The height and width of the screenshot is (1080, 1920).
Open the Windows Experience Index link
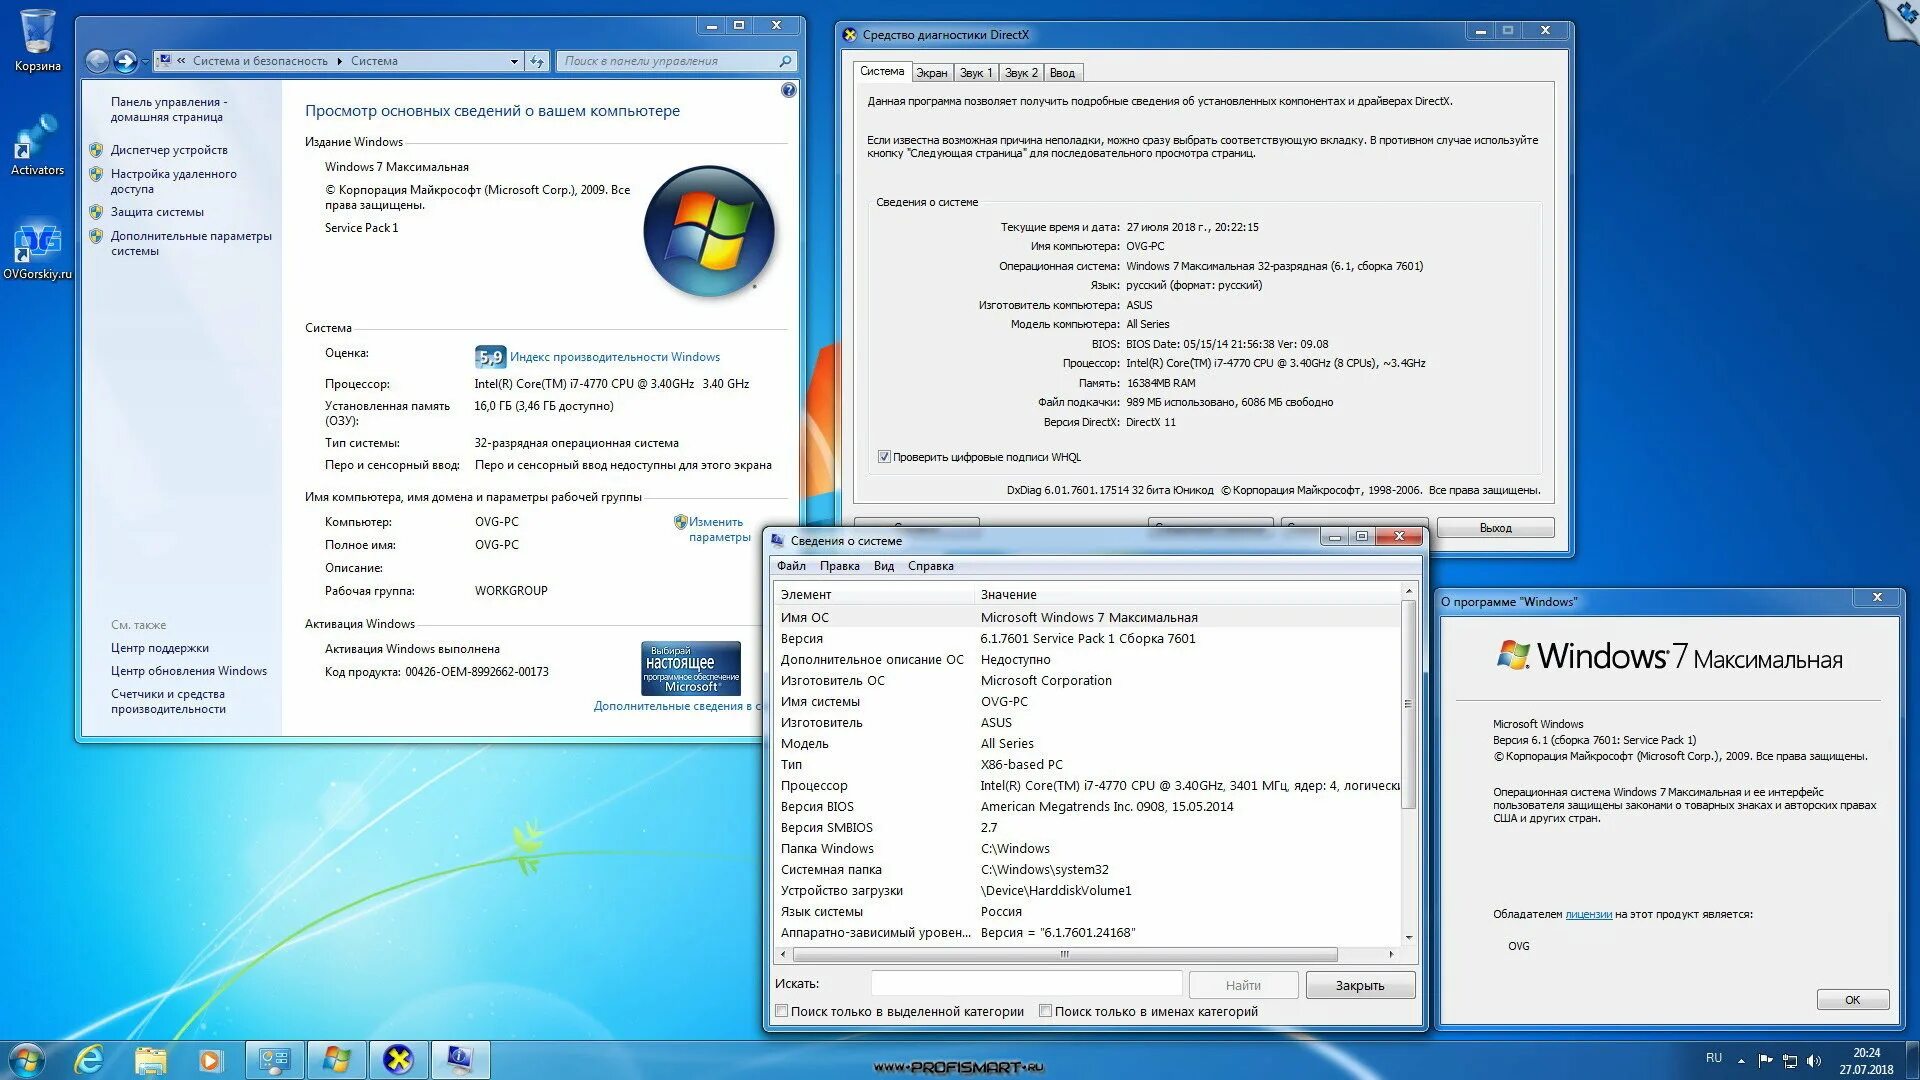click(614, 357)
